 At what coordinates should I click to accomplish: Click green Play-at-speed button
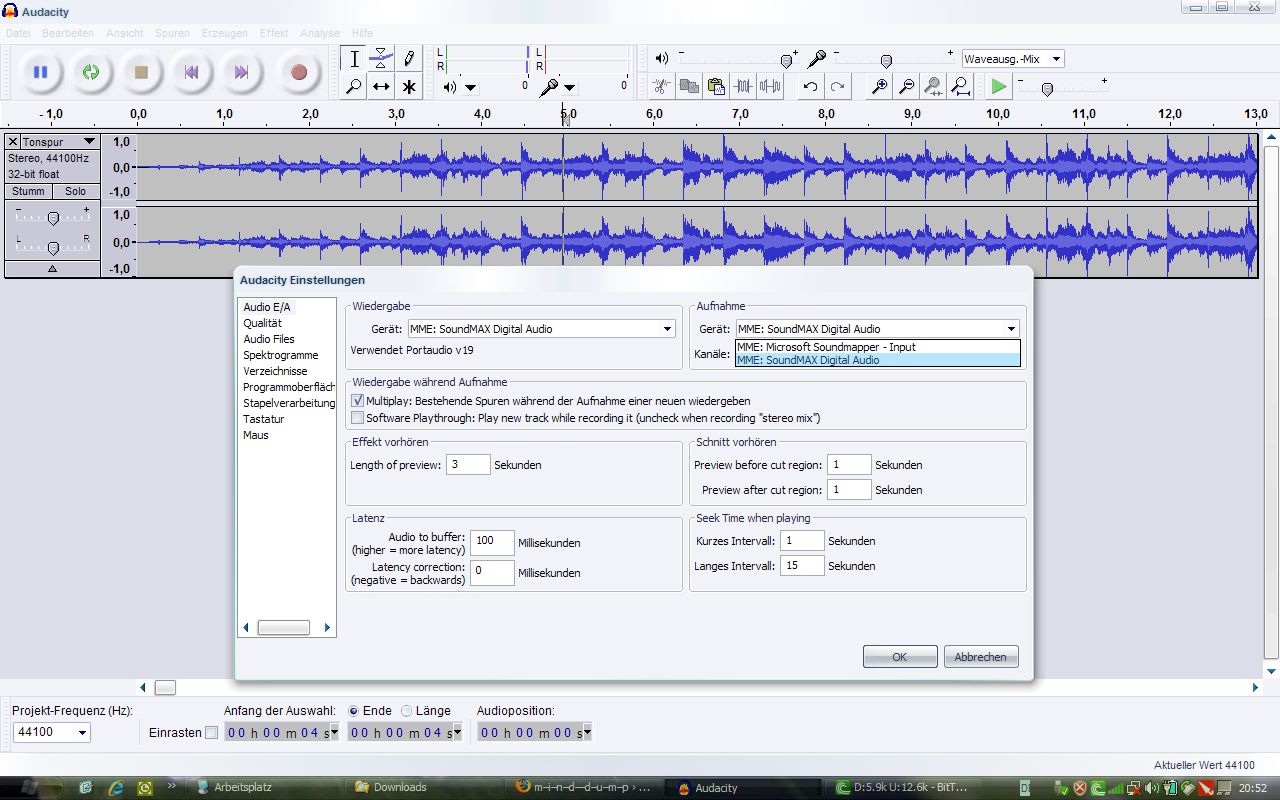[998, 87]
